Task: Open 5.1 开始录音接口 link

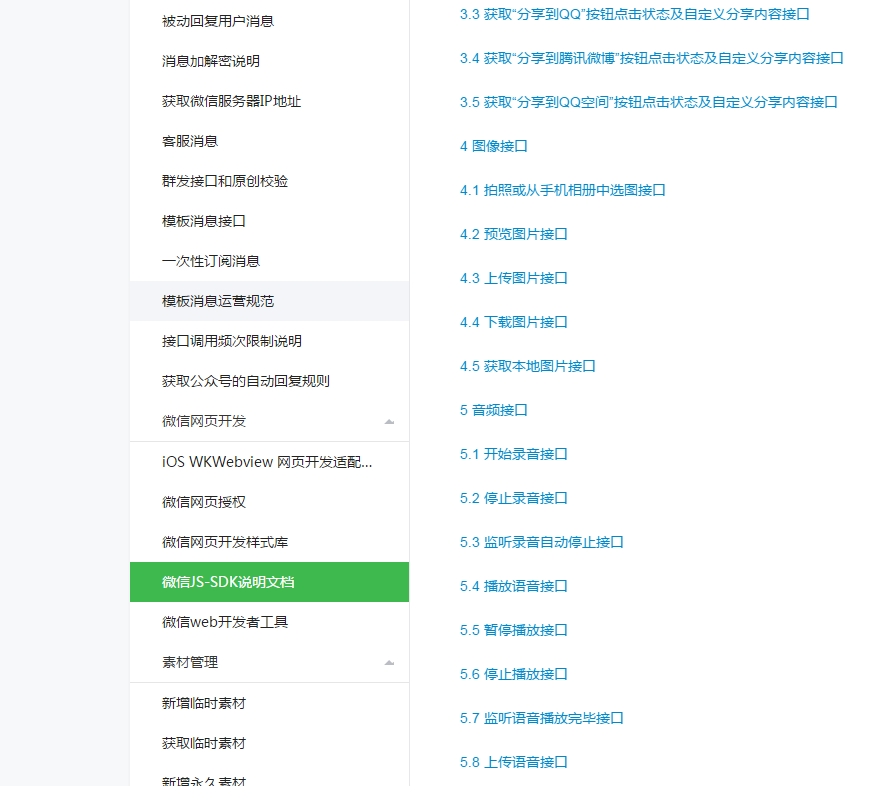Action: tap(513, 454)
